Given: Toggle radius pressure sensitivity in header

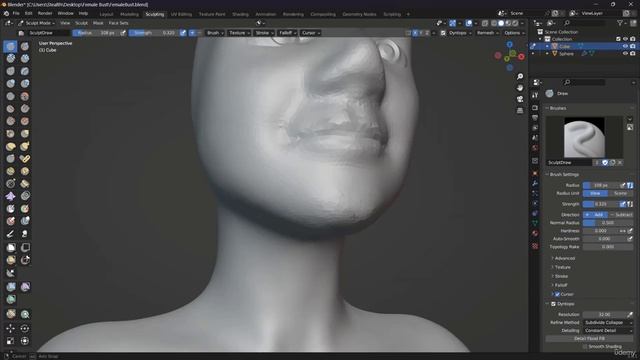Looking at the screenshot, I should [123, 33].
